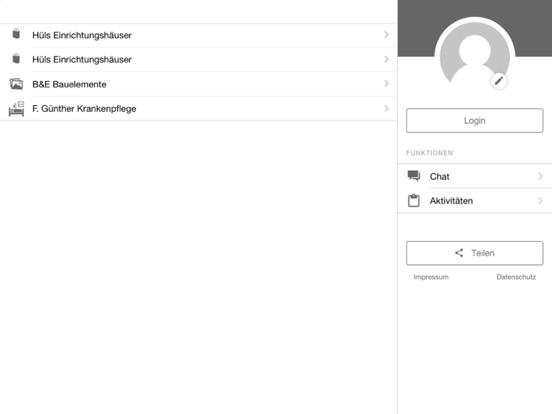Click the picture icon beside B&E Bauelemente
This screenshot has width=552, height=414.
[x=16, y=84]
